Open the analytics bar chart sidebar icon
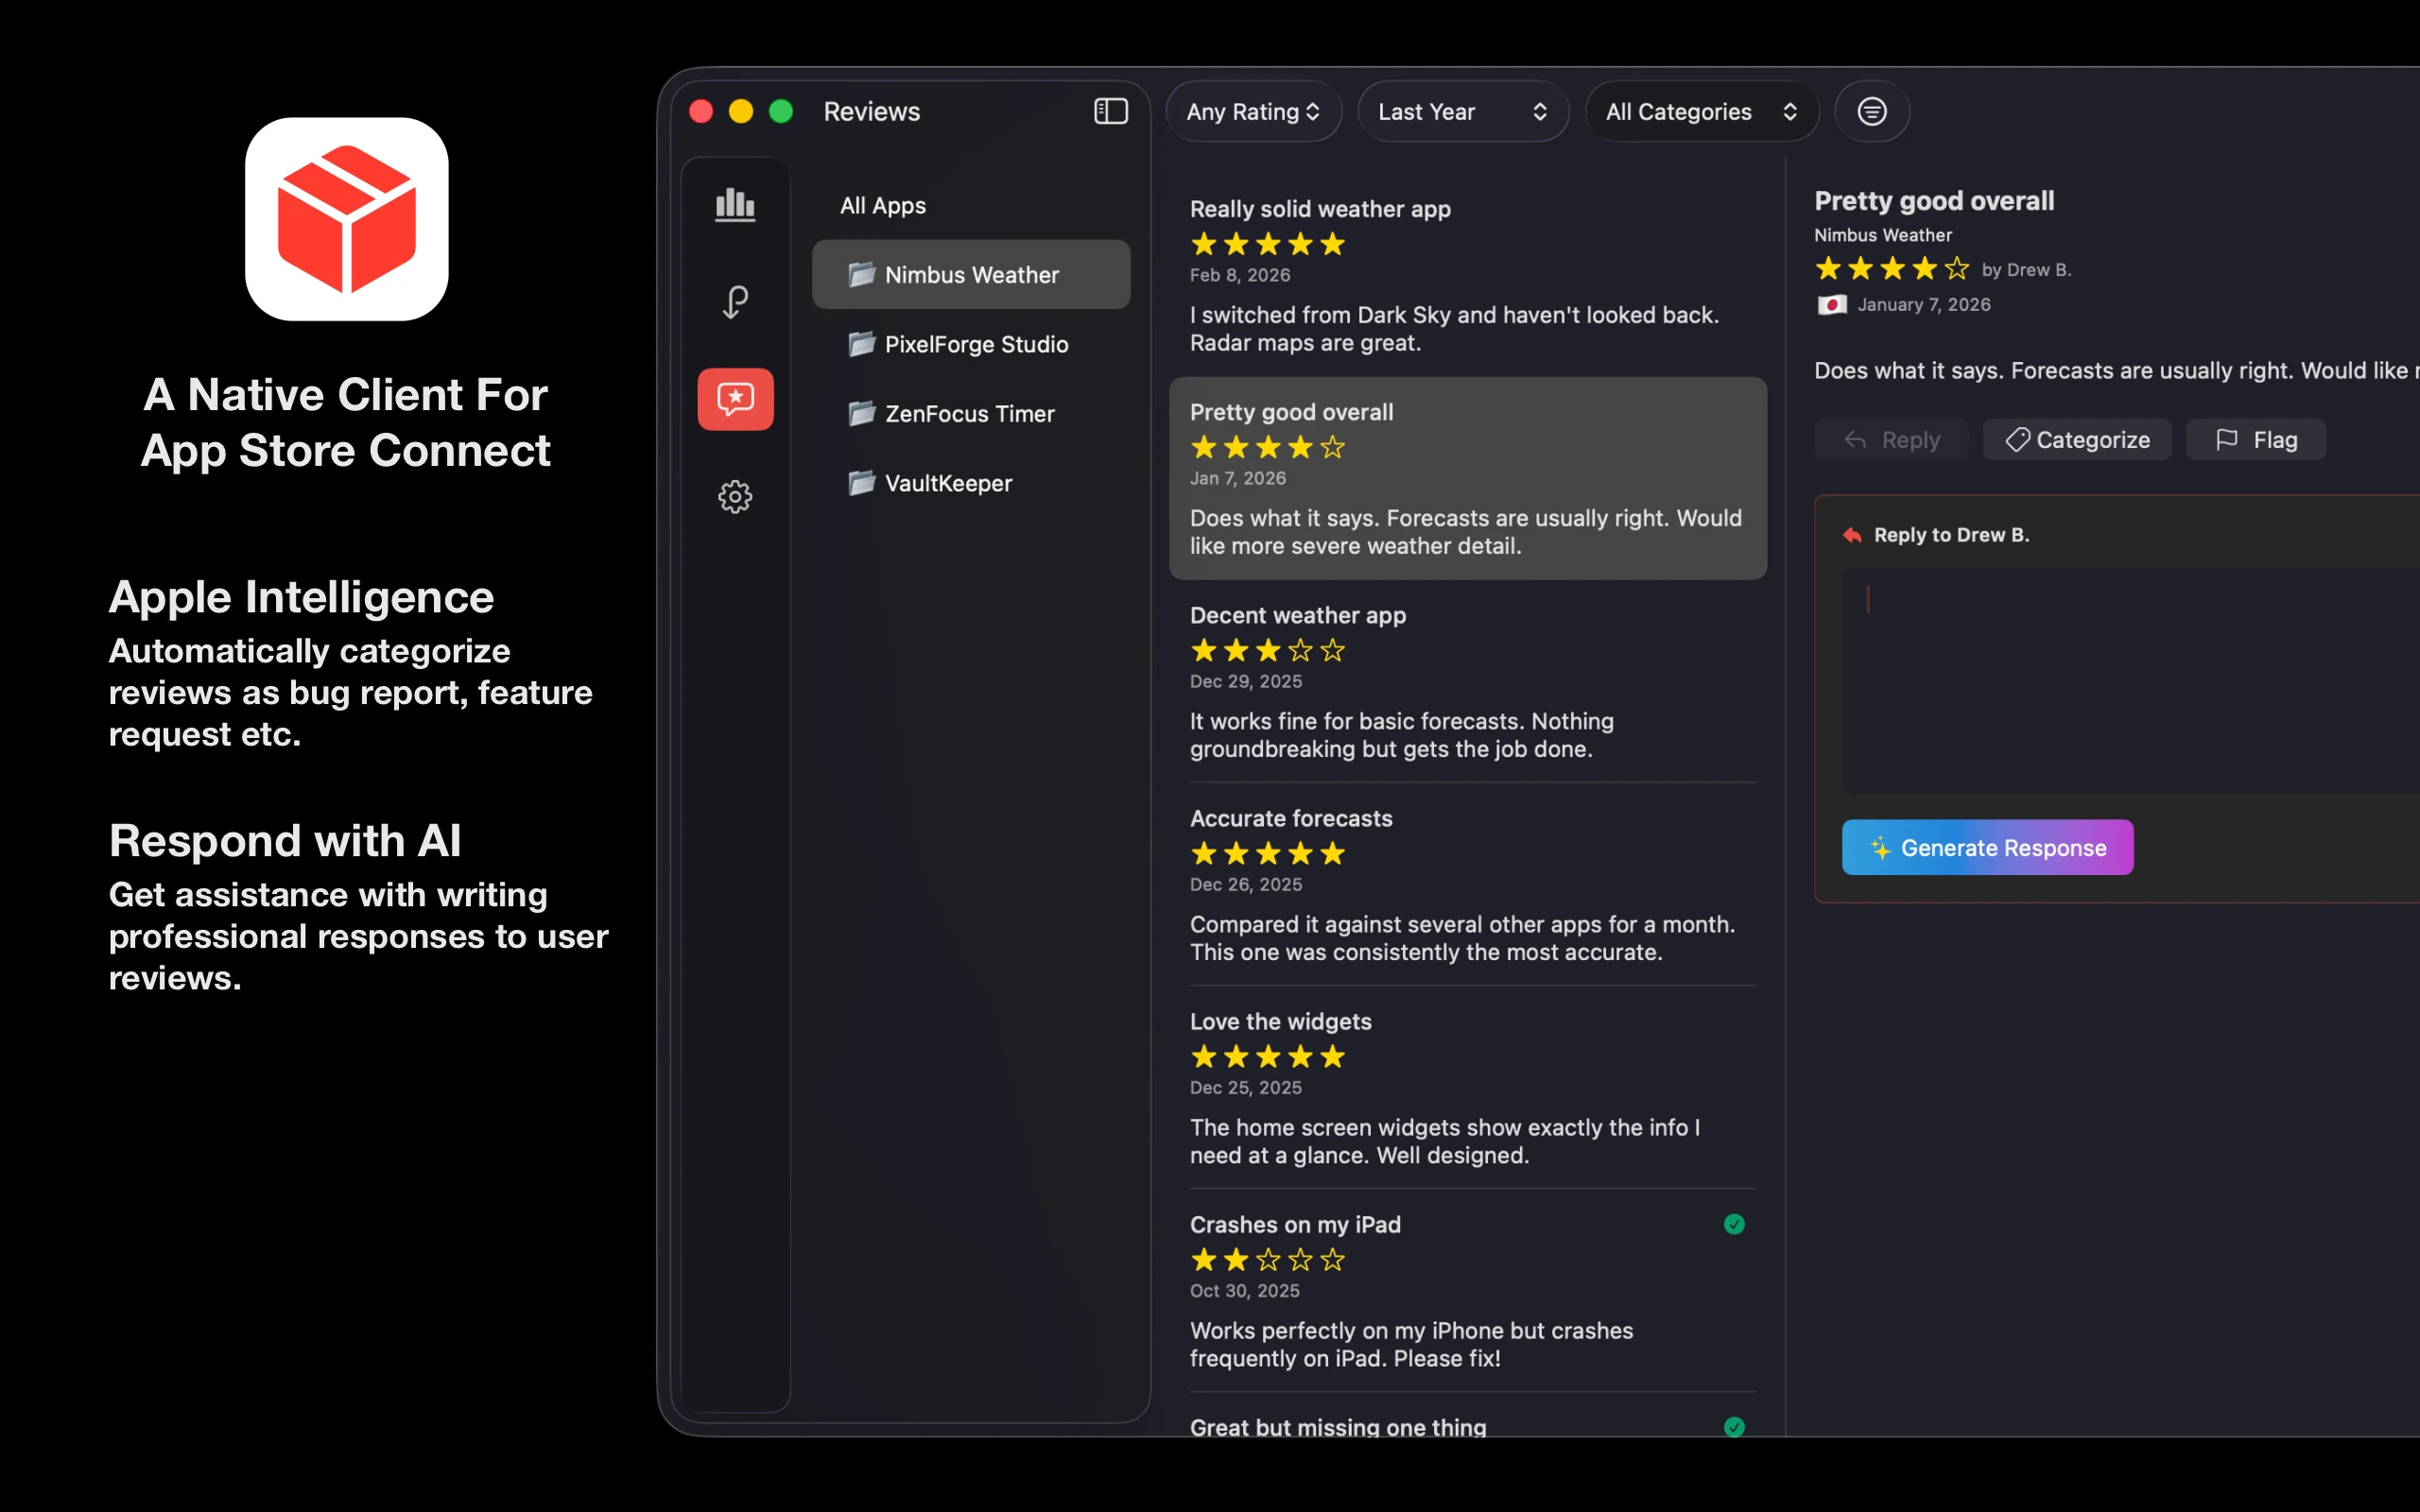This screenshot has width=2420, height=1512. (x=735, y=205)
